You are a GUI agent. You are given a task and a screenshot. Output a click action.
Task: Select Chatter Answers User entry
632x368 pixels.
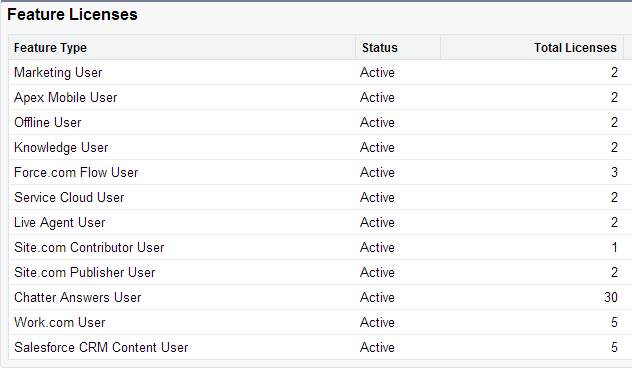pyautogui.click(x=78, y=297)
